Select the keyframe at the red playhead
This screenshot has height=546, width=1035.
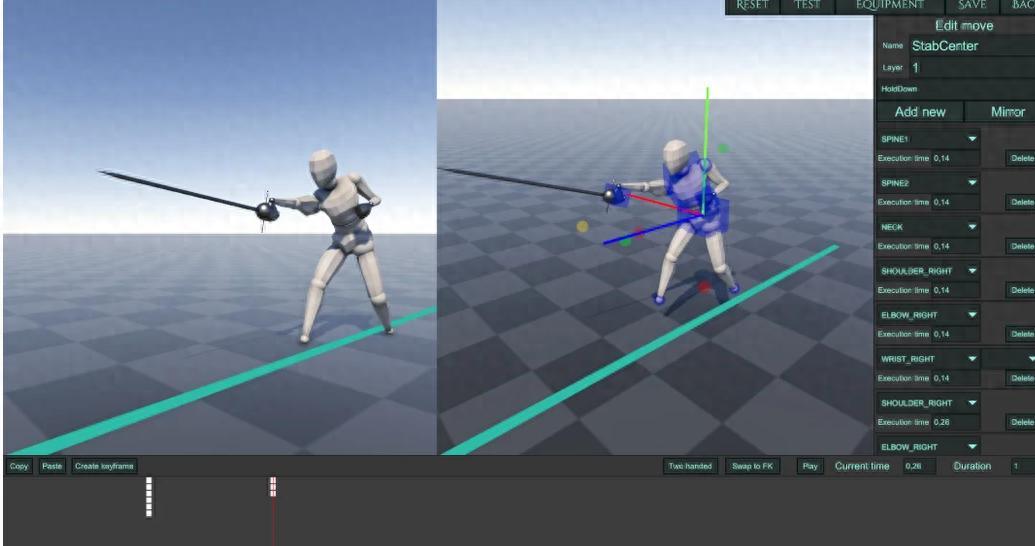pyautogui.click(x=272, y=487)
